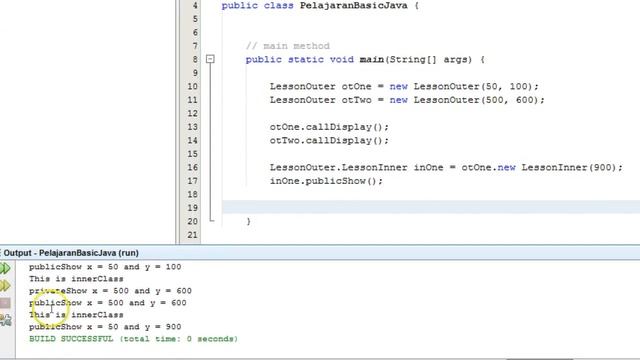
Task: Click output line 'publicShow x = 50 and y = 100'
Action: click(105, 267)
